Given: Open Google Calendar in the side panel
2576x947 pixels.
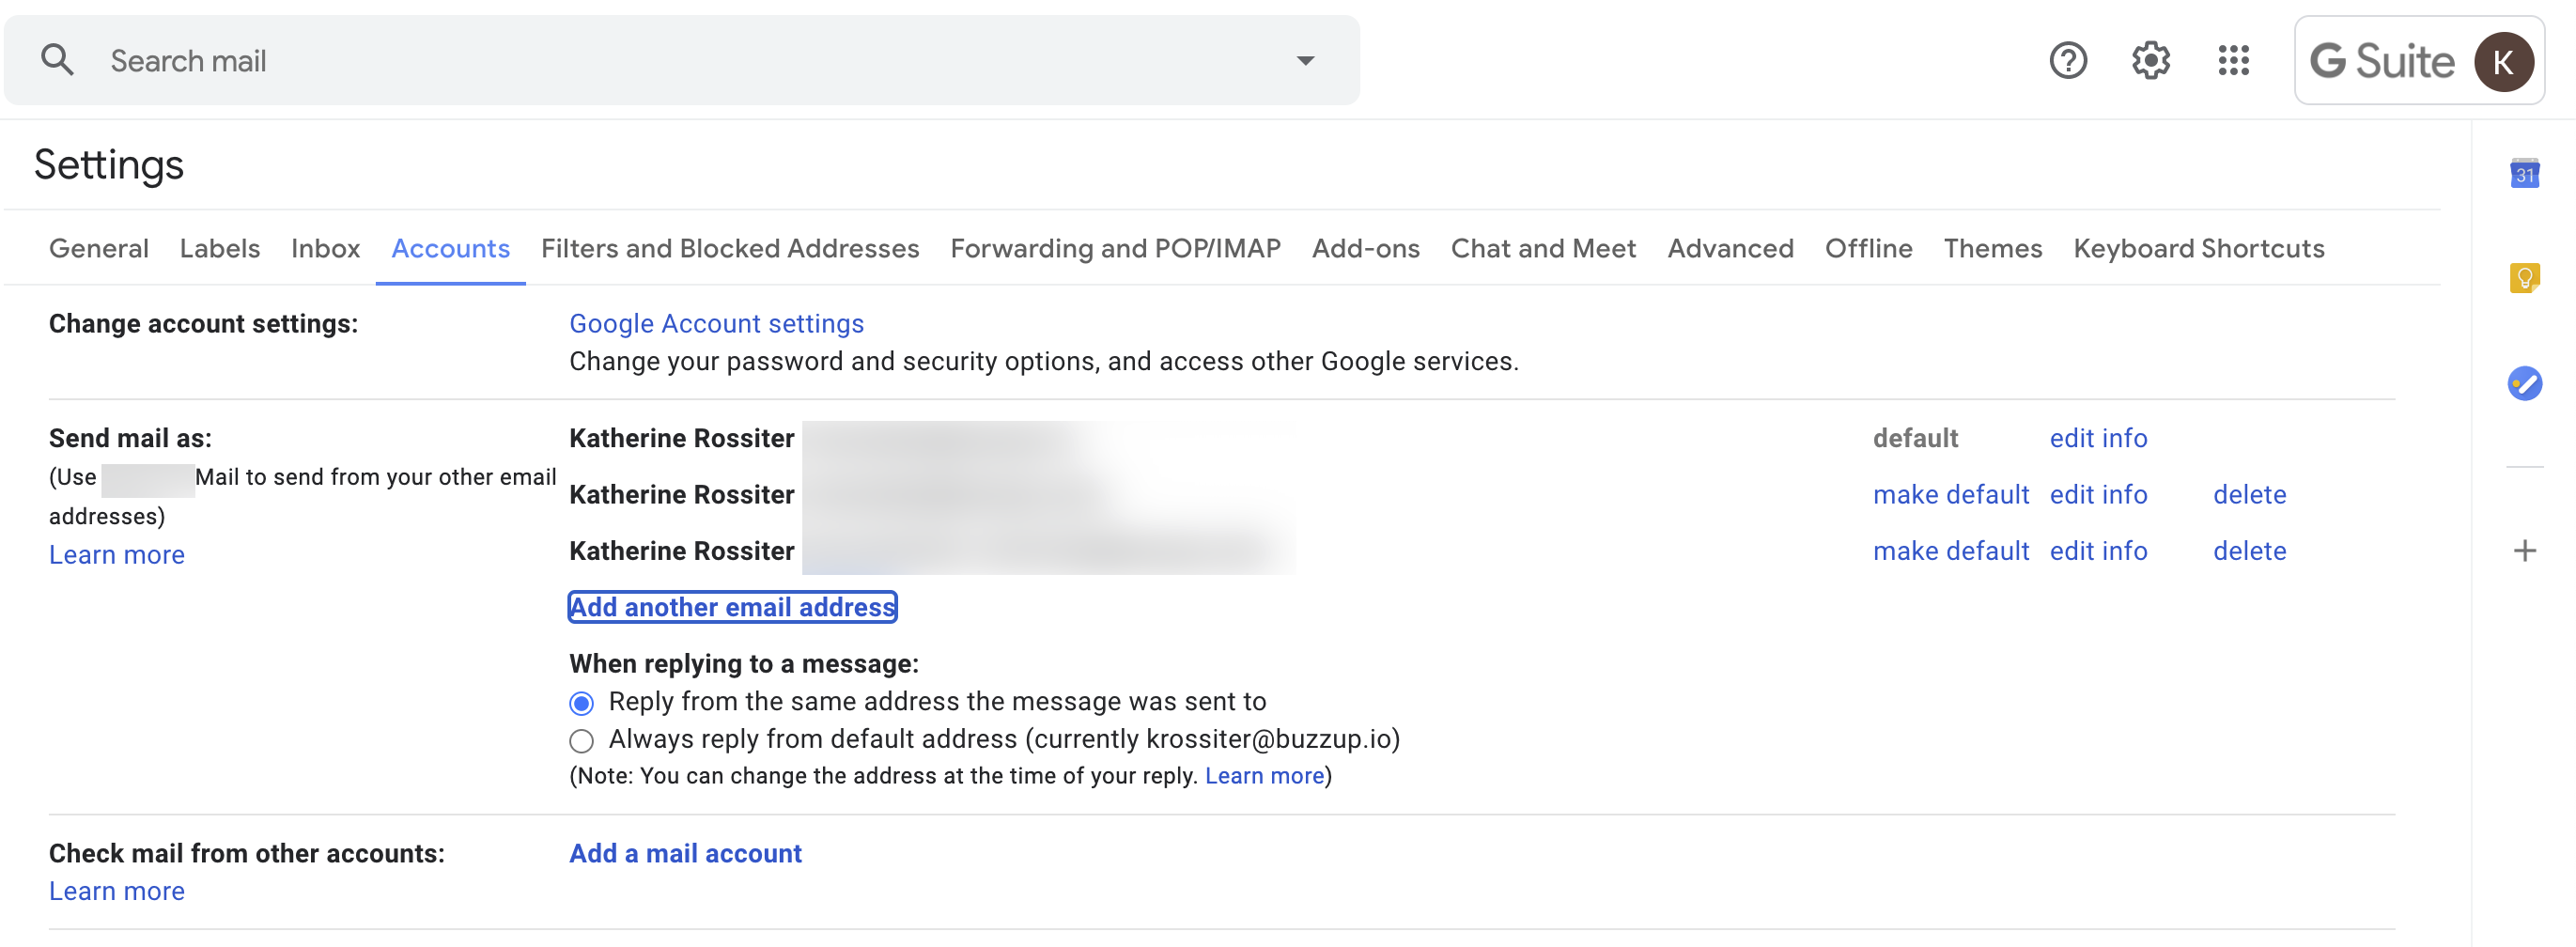Looking at the screenshot, I should pos(2526,173).
